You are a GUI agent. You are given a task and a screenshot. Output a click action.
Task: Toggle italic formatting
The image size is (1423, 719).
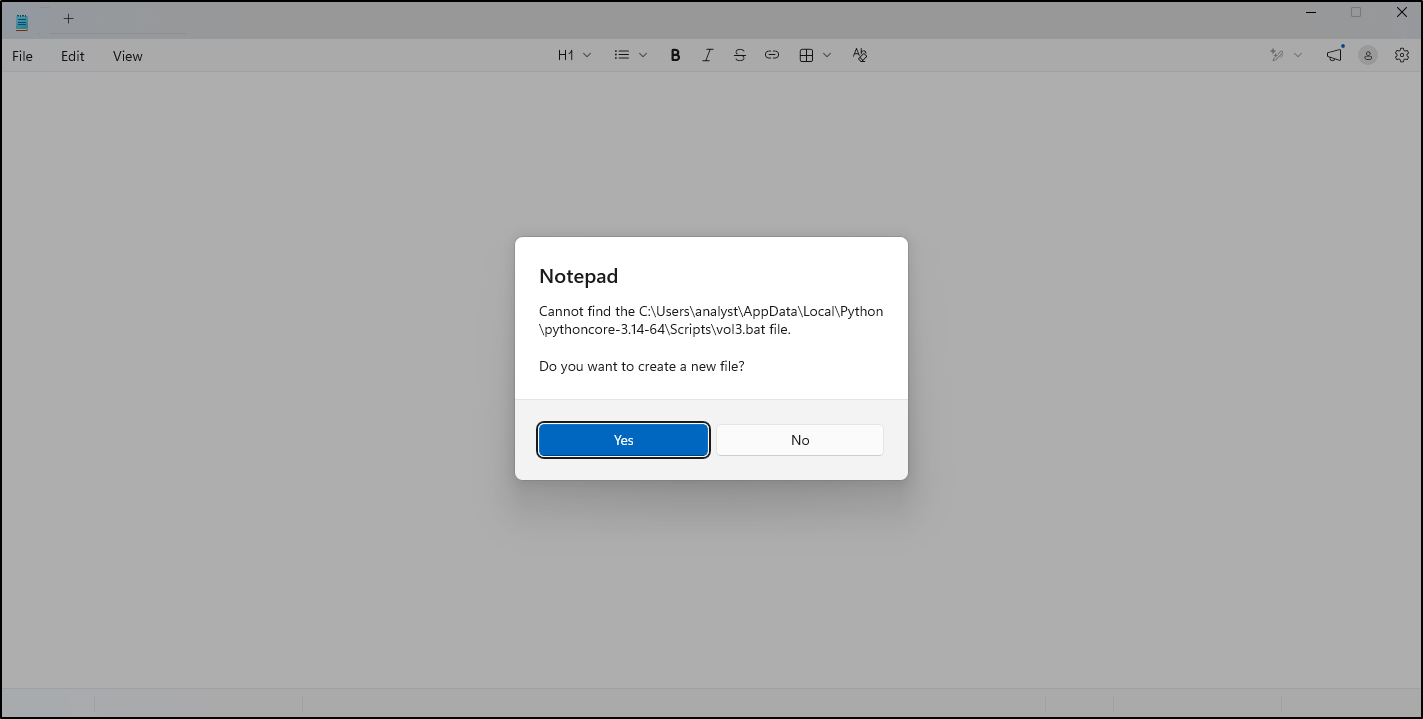pos(707,55)
